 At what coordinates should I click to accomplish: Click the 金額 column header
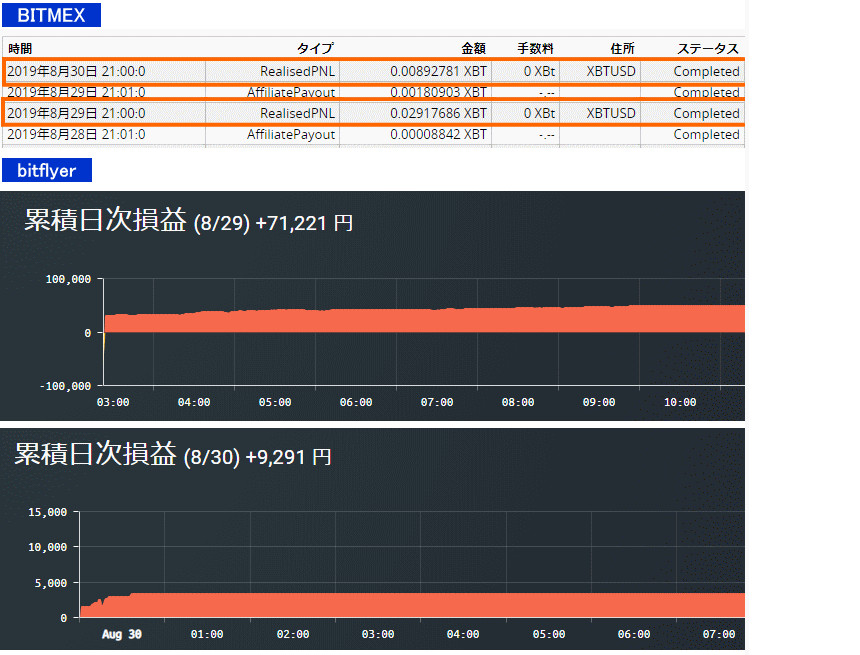[473, 49]
